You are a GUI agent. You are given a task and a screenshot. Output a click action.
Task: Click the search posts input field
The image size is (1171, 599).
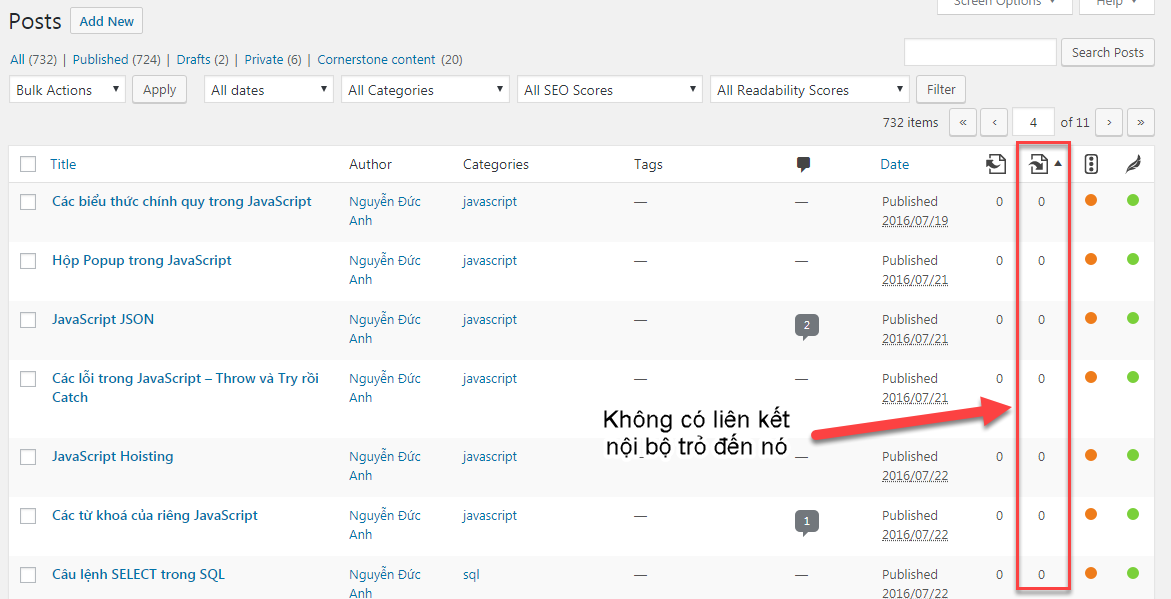tap(979, 52)
